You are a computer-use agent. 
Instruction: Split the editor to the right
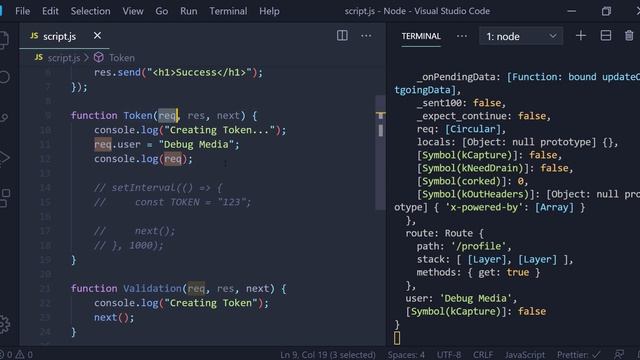coord(342,36)
